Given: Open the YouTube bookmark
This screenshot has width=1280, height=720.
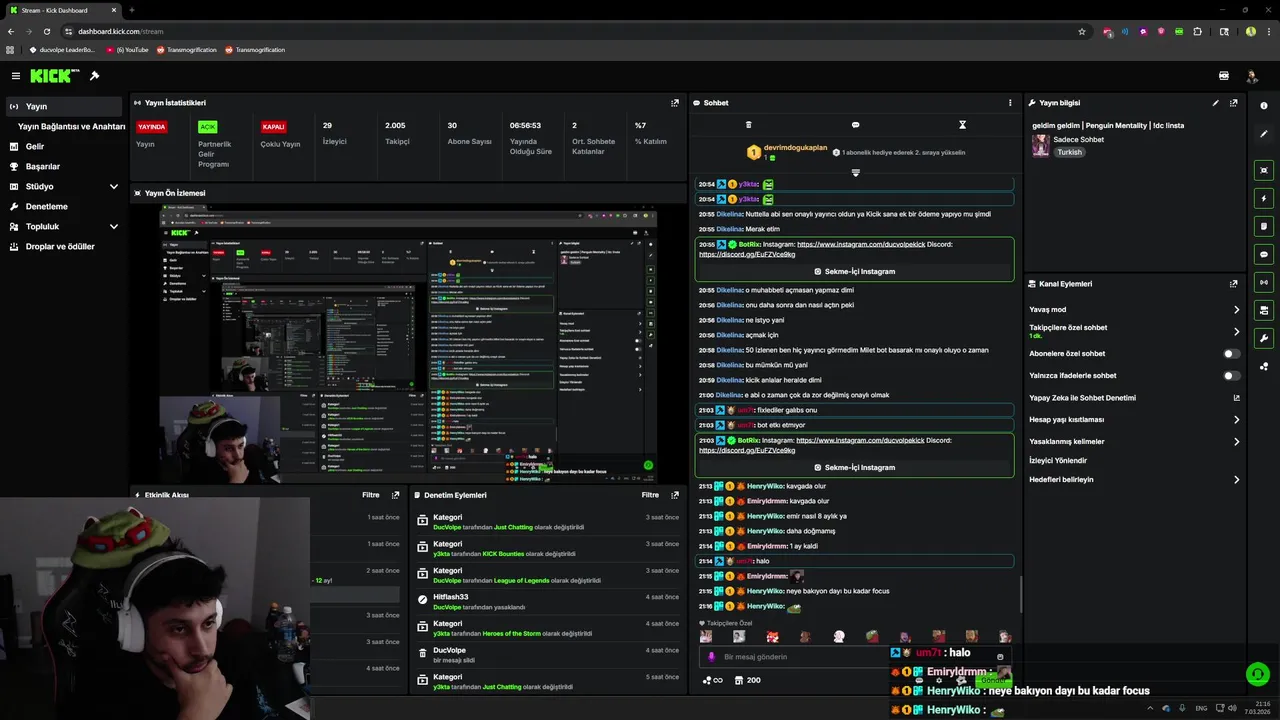Looking at the screenshot, I should [127, 50].
